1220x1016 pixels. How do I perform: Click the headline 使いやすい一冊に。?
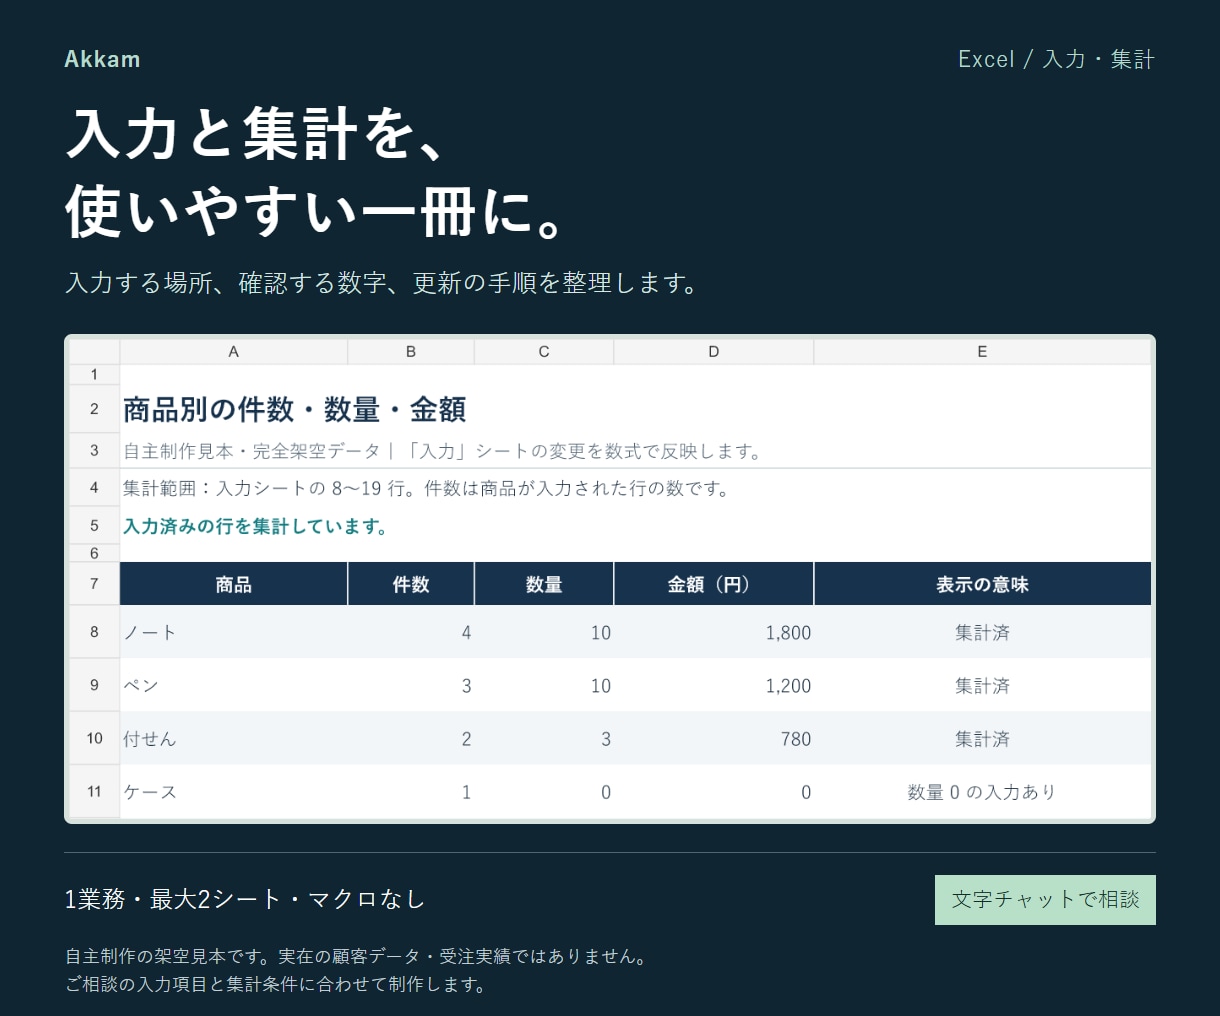(x=317, y=211)
